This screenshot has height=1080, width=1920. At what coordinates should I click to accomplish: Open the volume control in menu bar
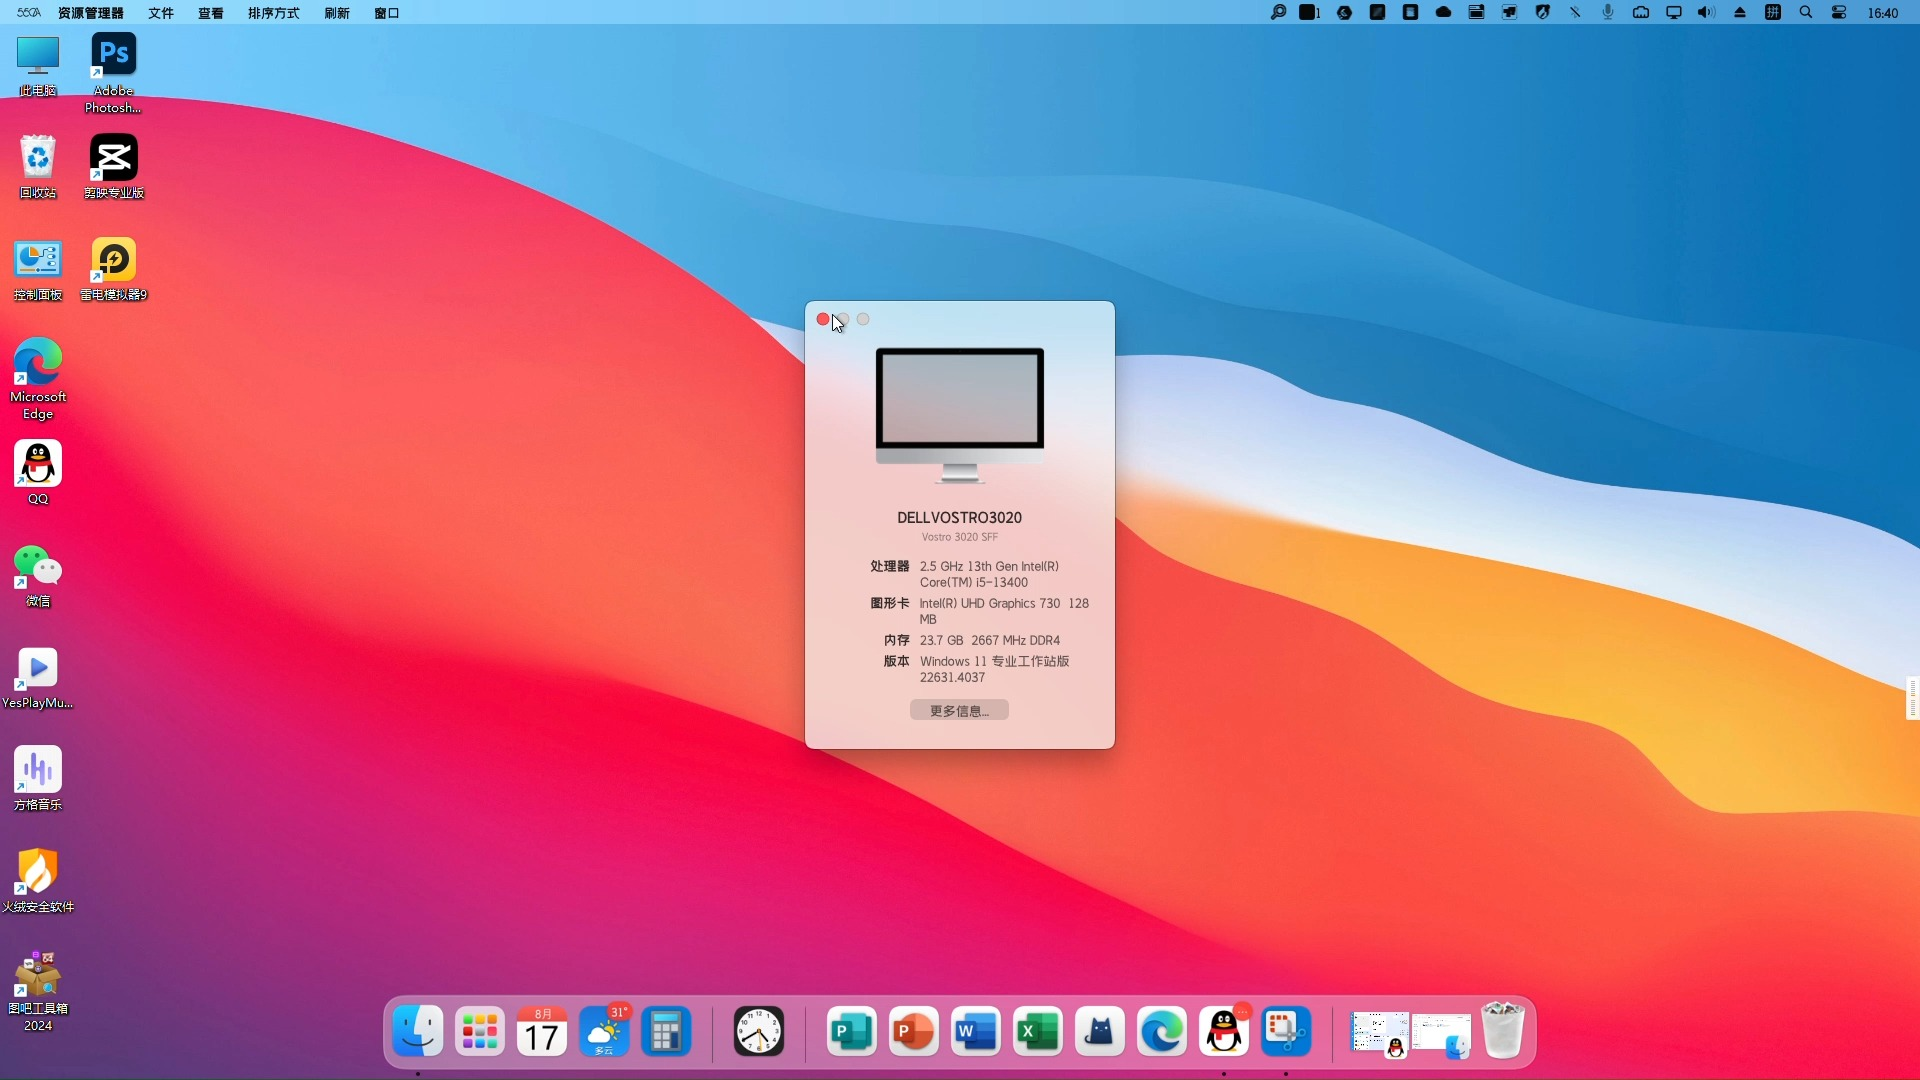[x=1707, y=13]
